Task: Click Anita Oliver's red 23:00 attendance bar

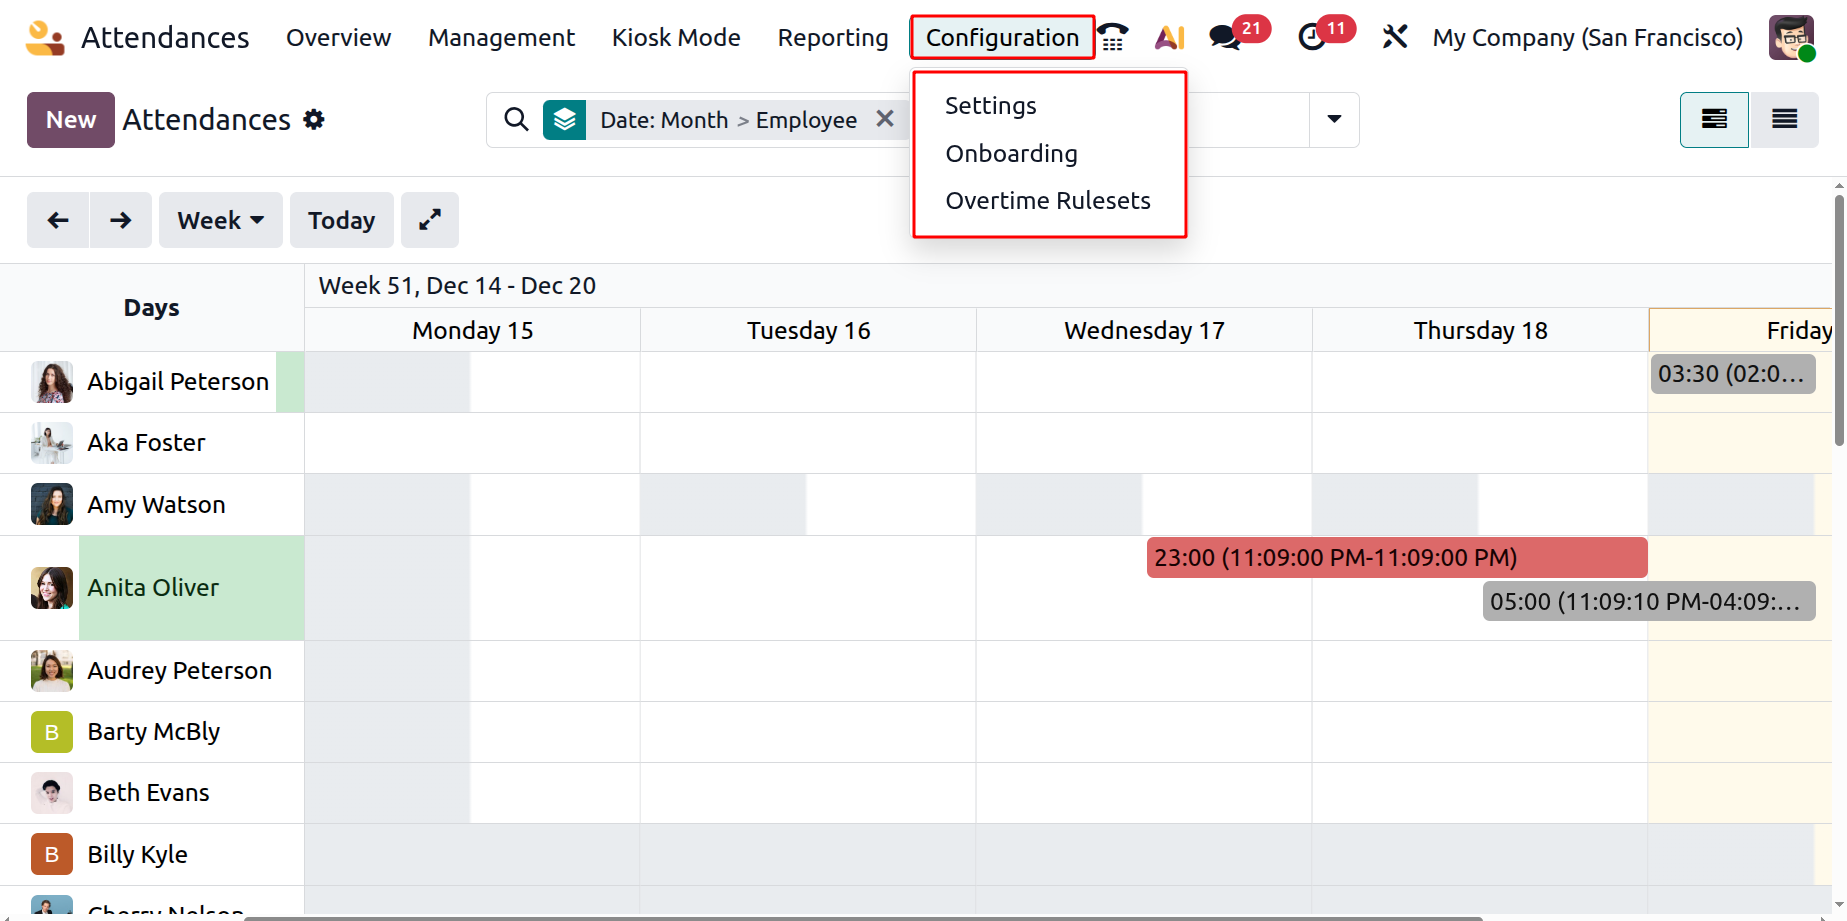Action: (1396, 558)
